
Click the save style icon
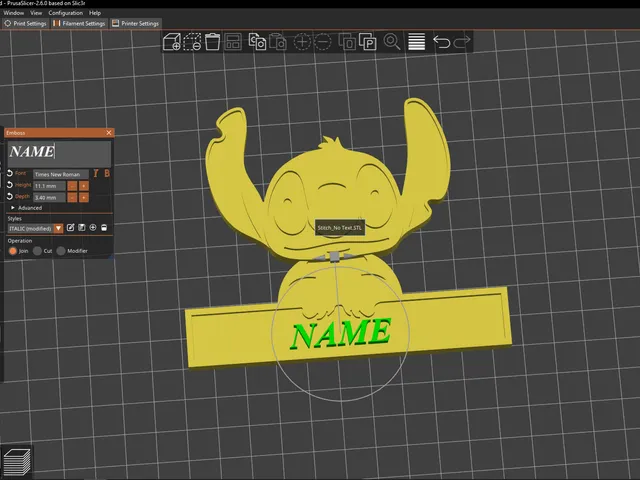(x=82, y=228)
